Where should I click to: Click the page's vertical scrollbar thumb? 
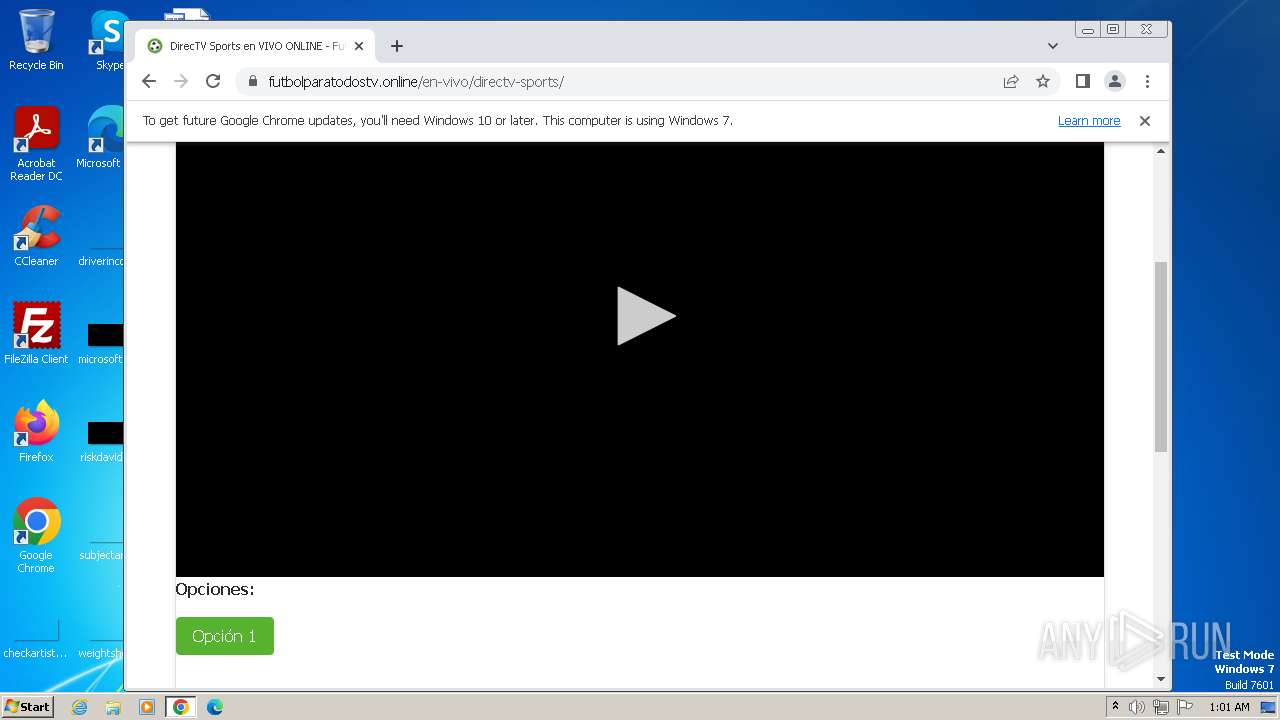tap(1161, 357)
